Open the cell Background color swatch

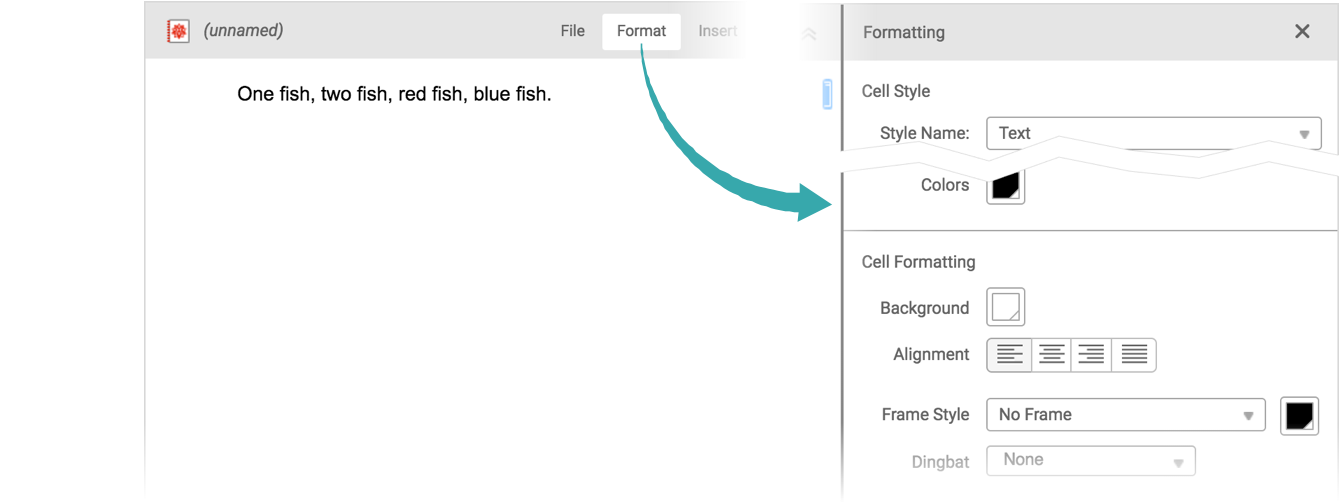(1005, 308)
